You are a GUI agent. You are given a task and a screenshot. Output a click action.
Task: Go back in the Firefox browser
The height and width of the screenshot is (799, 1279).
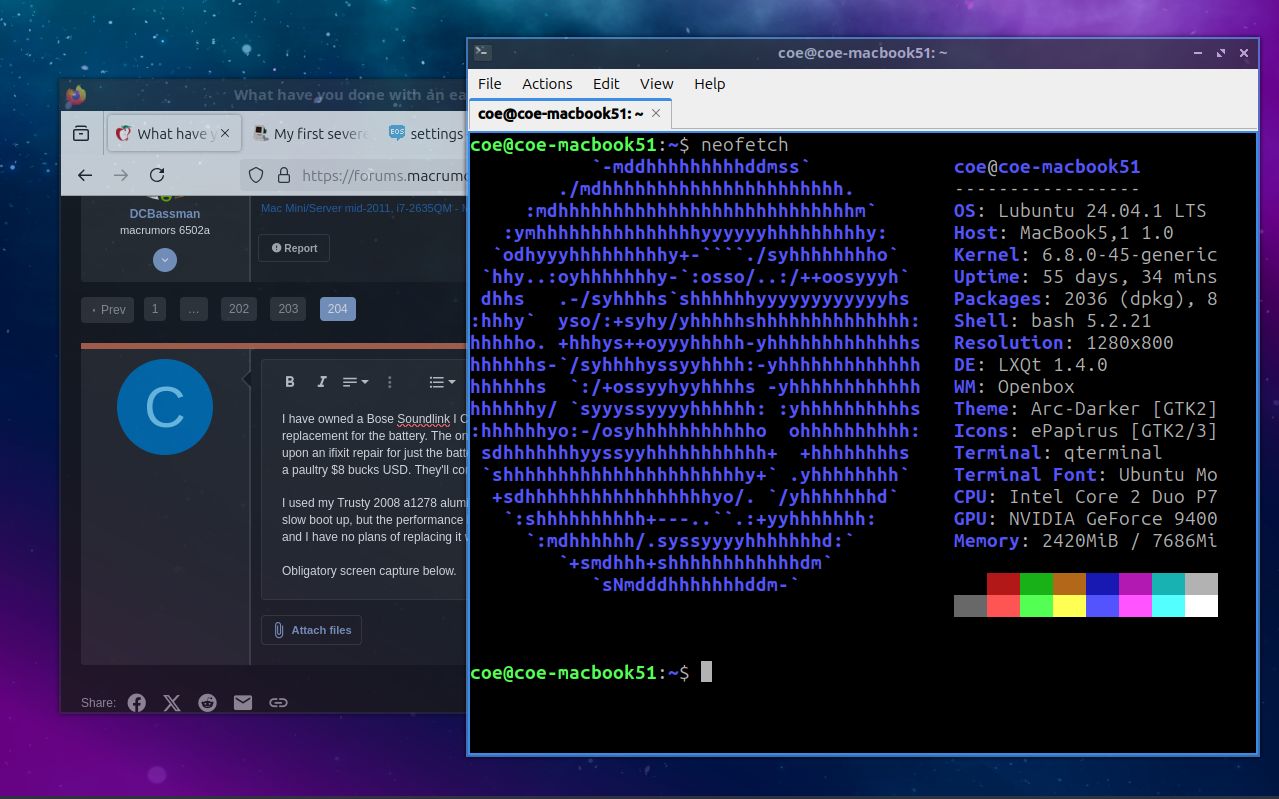[x=85, y=175]
